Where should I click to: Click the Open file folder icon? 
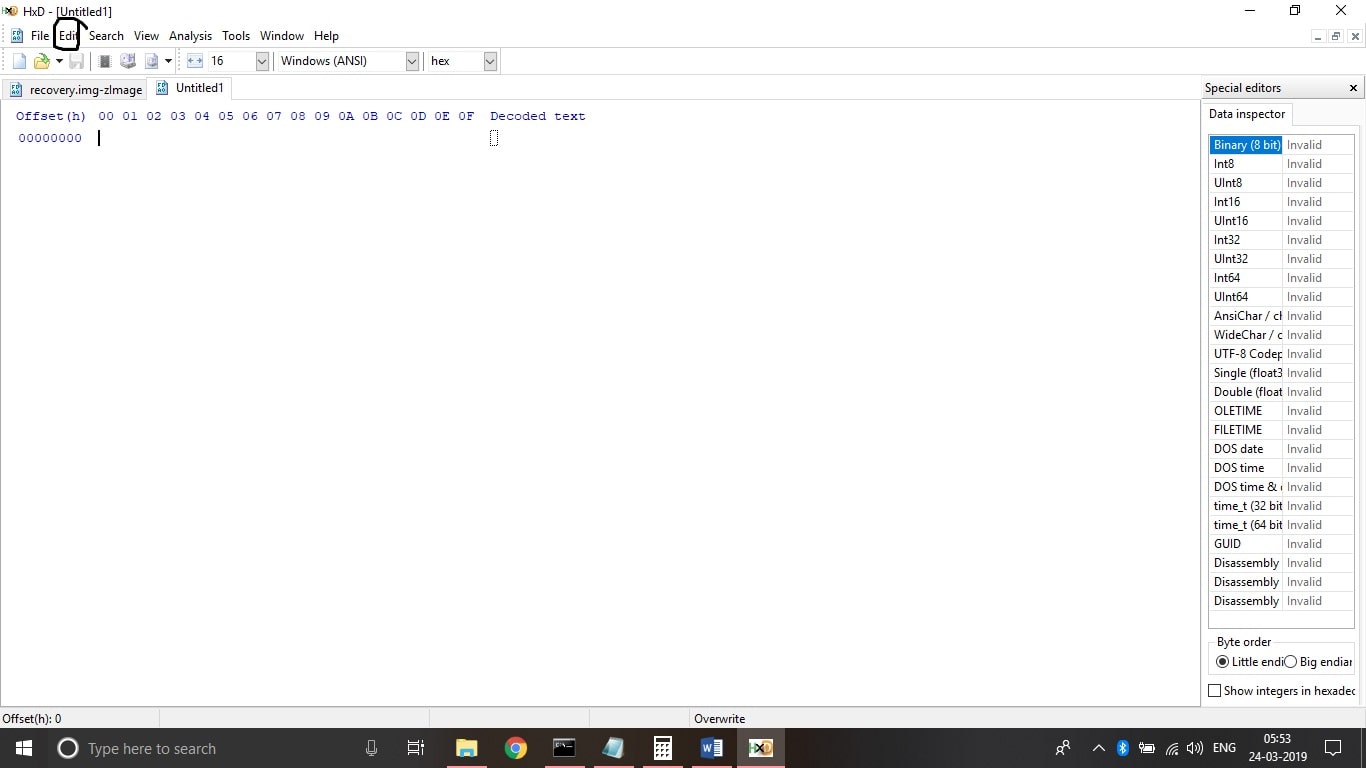pos(41,61)
